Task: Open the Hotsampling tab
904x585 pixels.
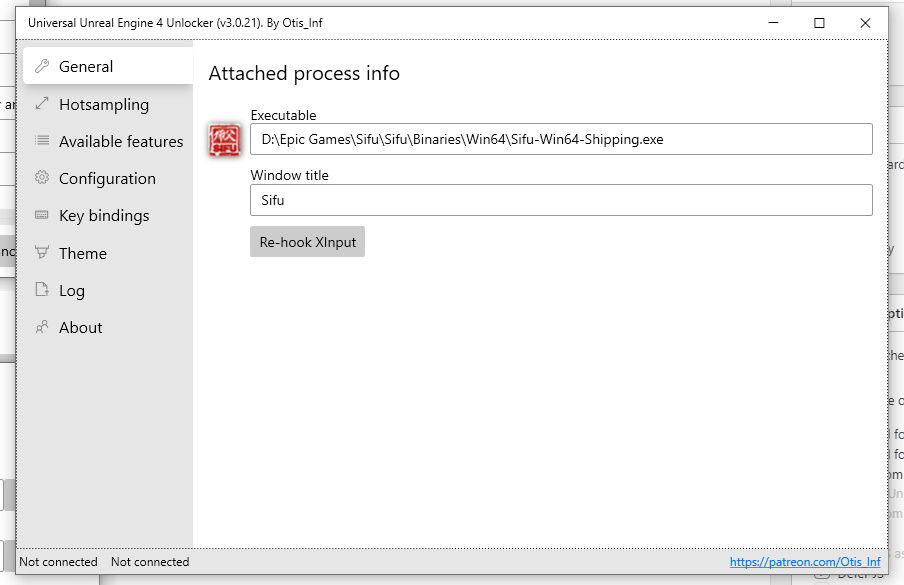Action: (x=104, y=105)
